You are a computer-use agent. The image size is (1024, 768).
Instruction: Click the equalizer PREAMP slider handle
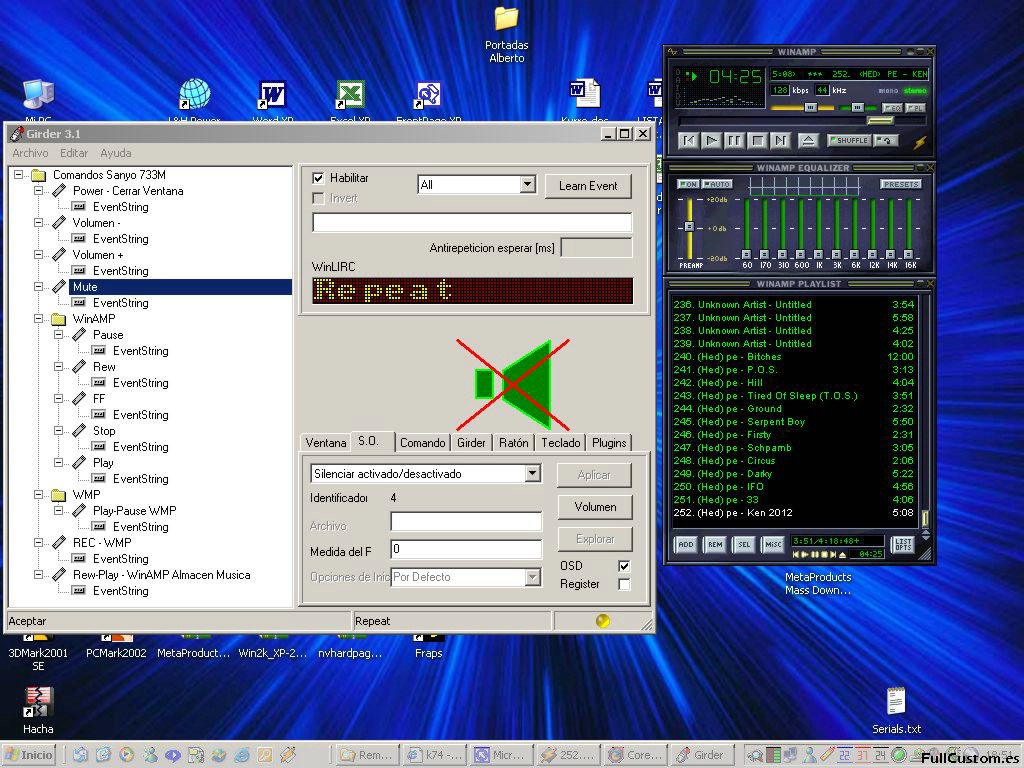[689, 227]
